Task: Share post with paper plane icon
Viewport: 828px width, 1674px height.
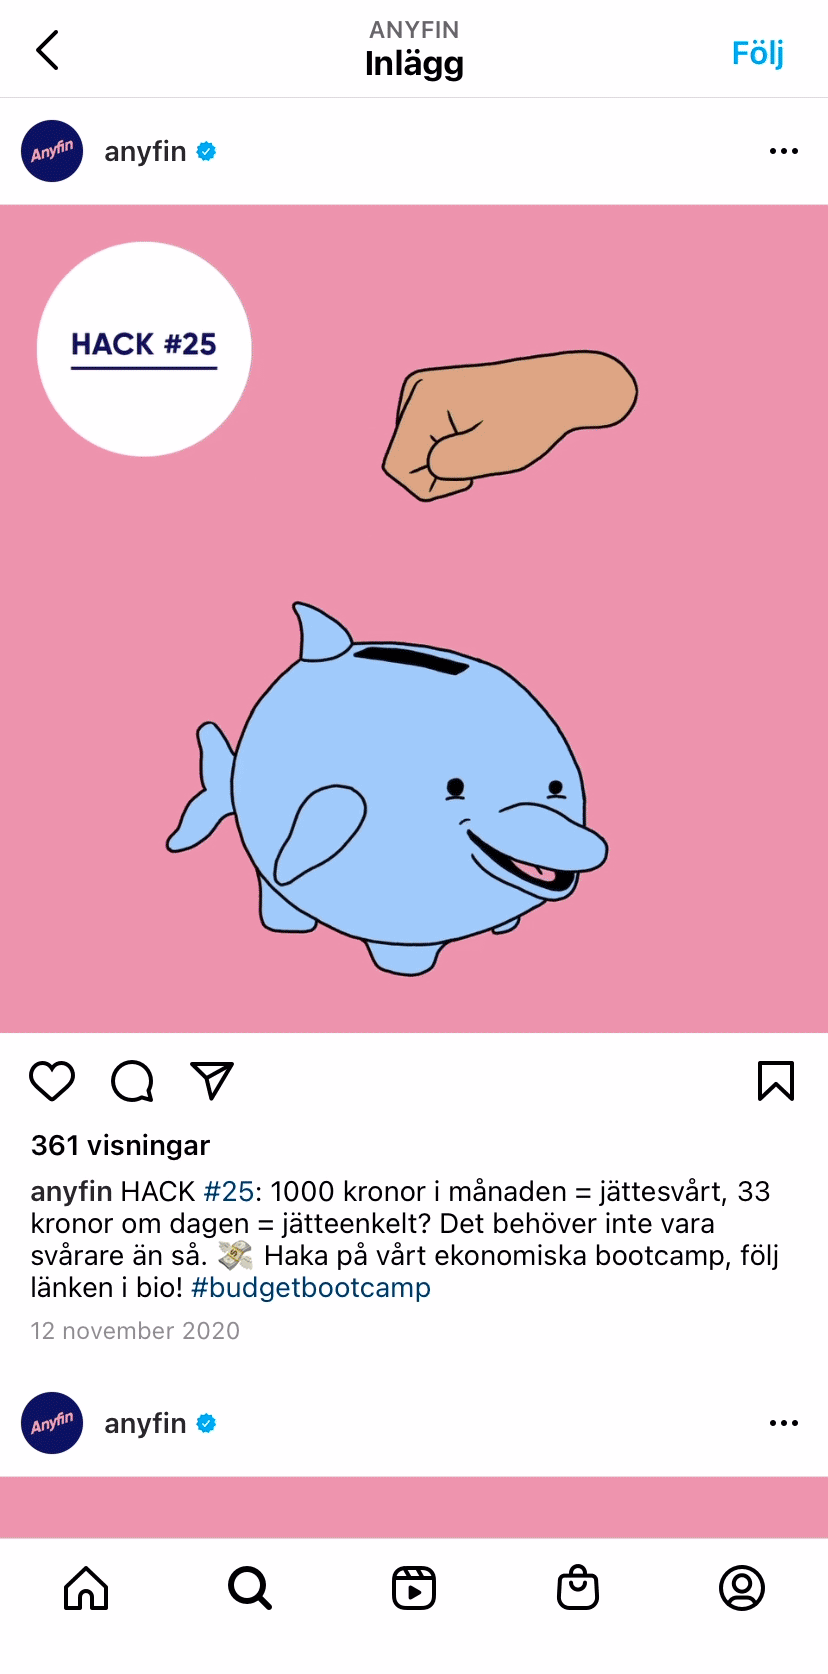Action: (x=212, y=1081)
